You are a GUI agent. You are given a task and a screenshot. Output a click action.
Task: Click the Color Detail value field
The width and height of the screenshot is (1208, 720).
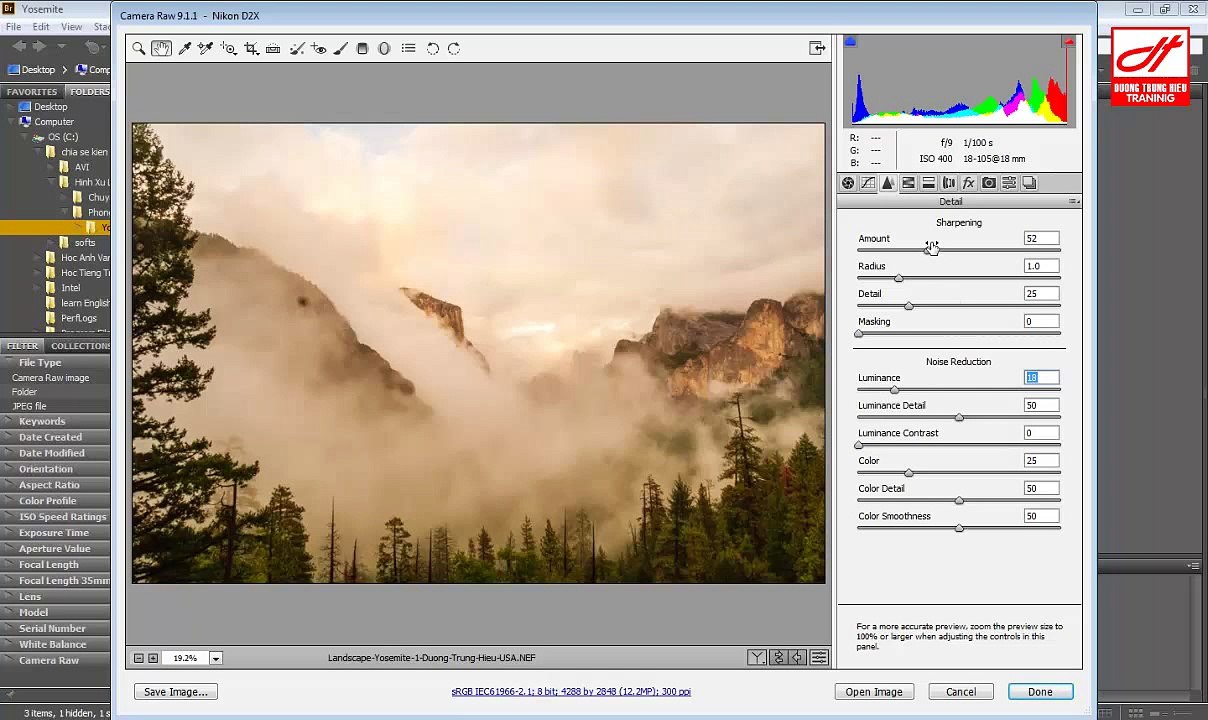point(1041,488)
